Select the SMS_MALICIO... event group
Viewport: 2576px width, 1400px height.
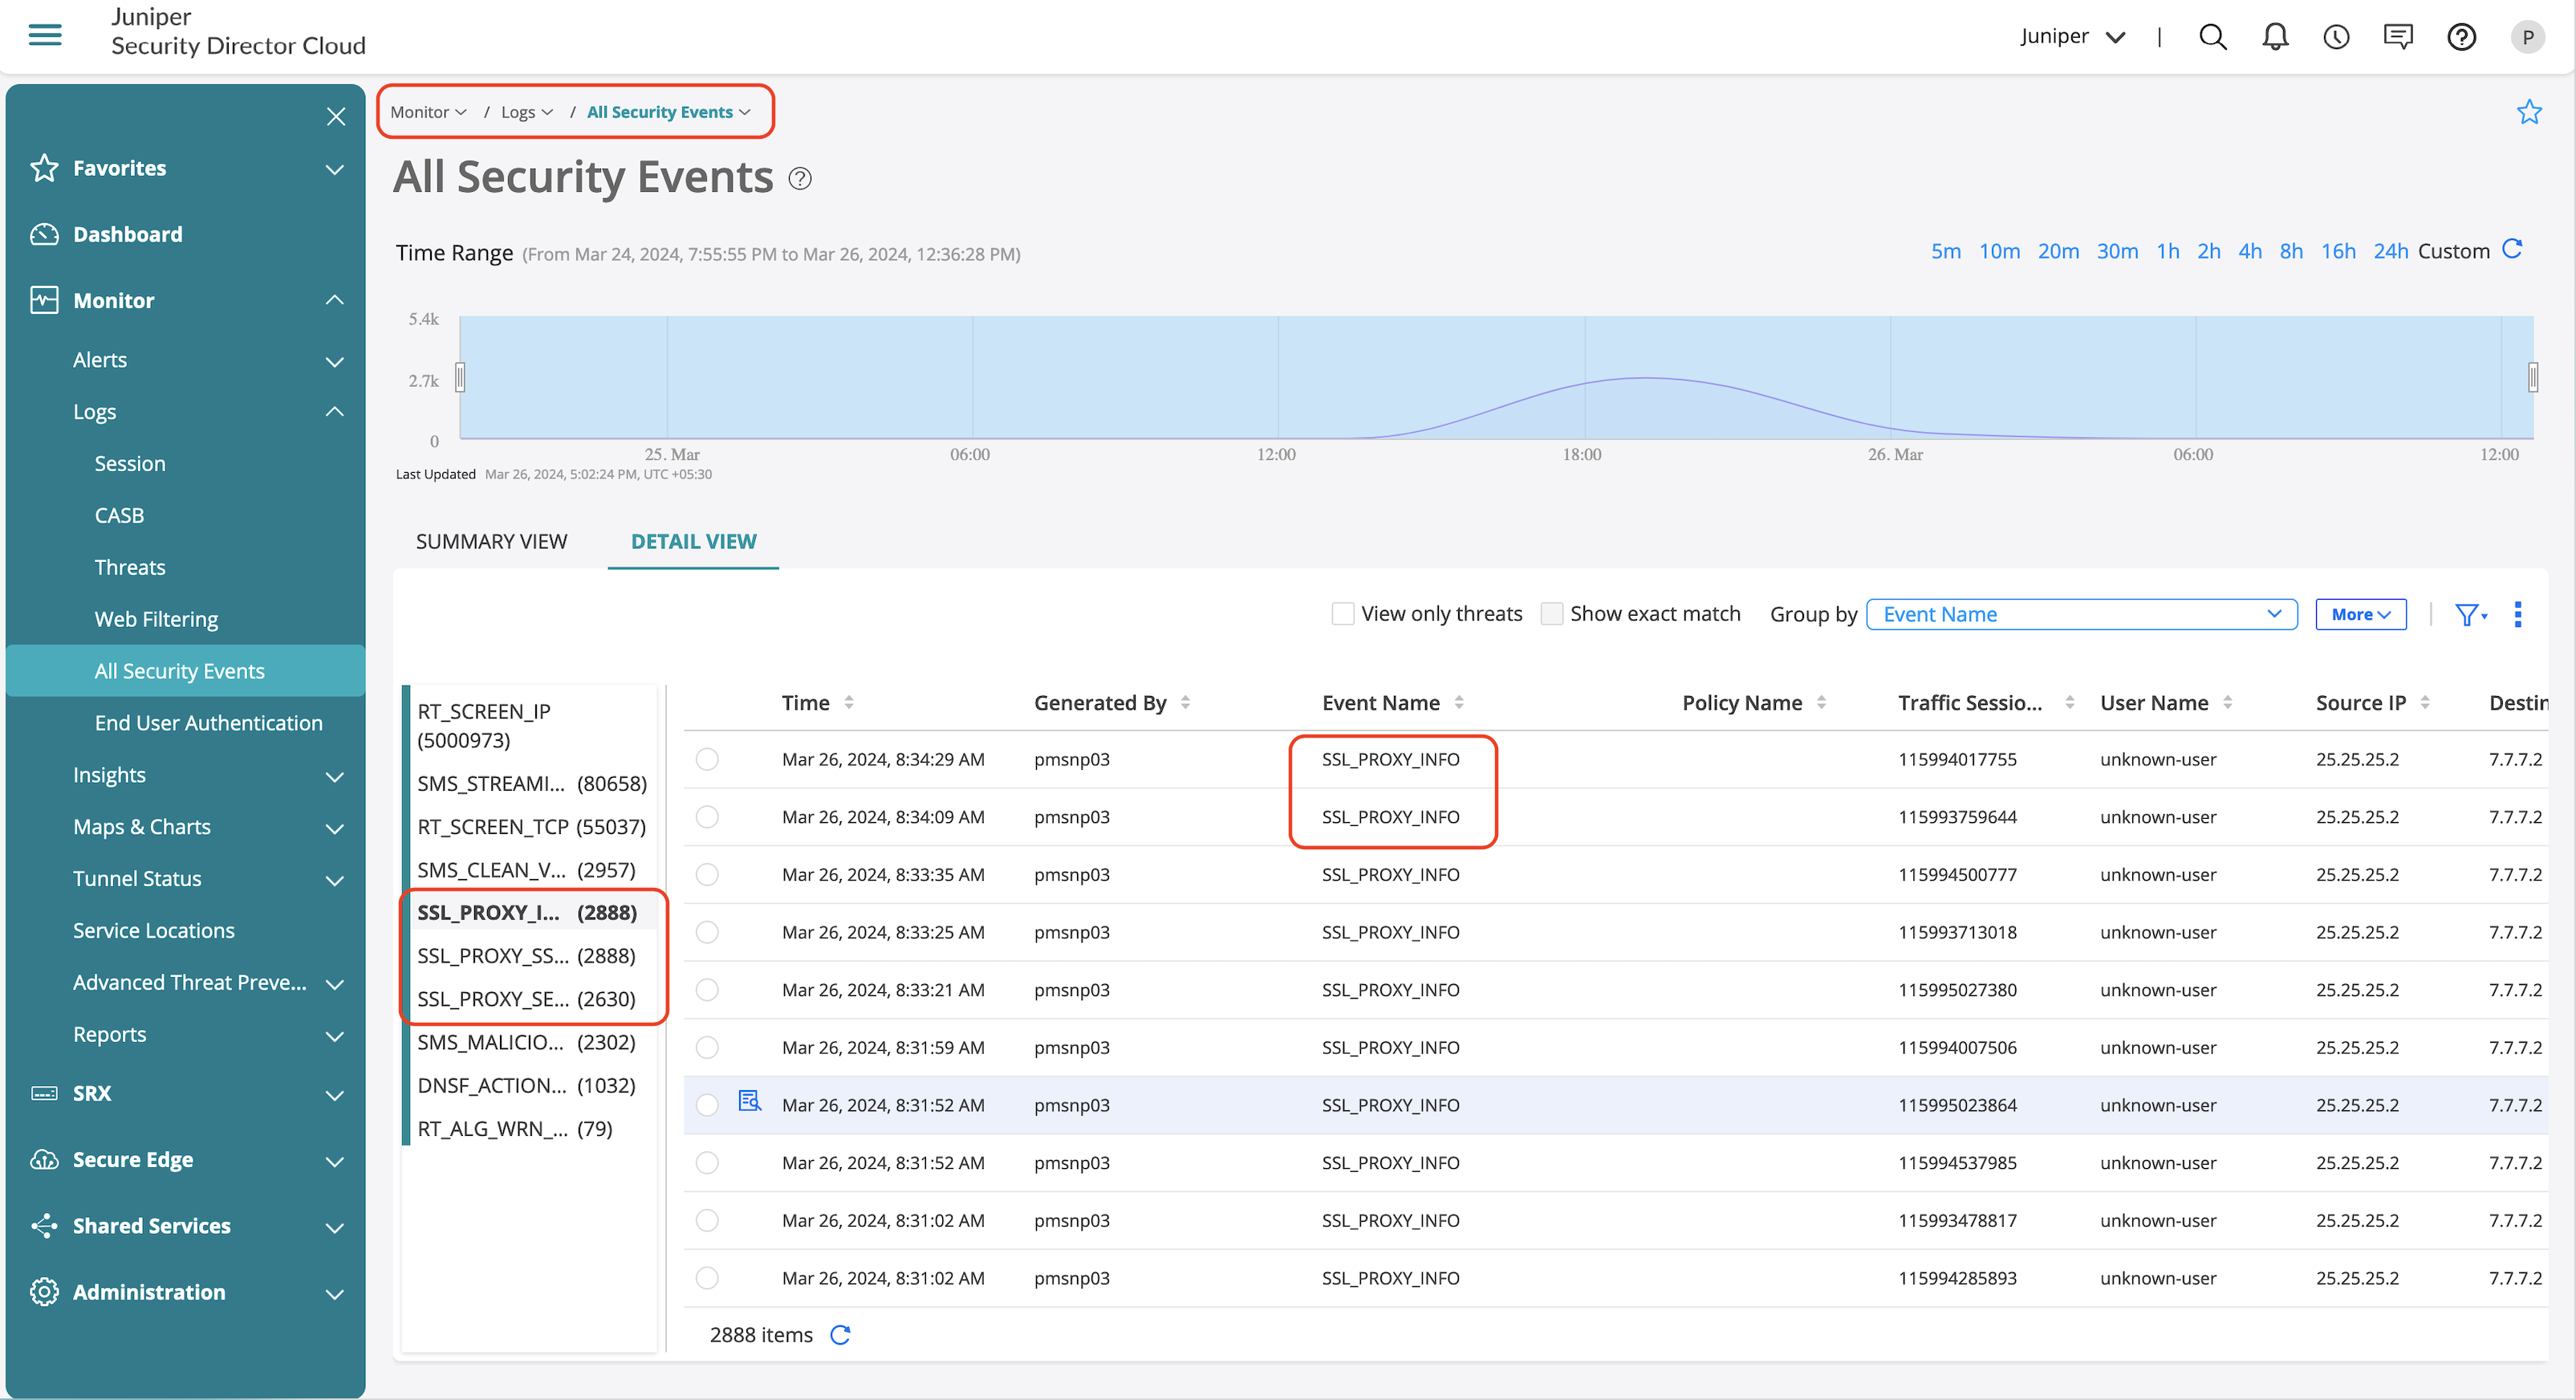point(526,1042)
